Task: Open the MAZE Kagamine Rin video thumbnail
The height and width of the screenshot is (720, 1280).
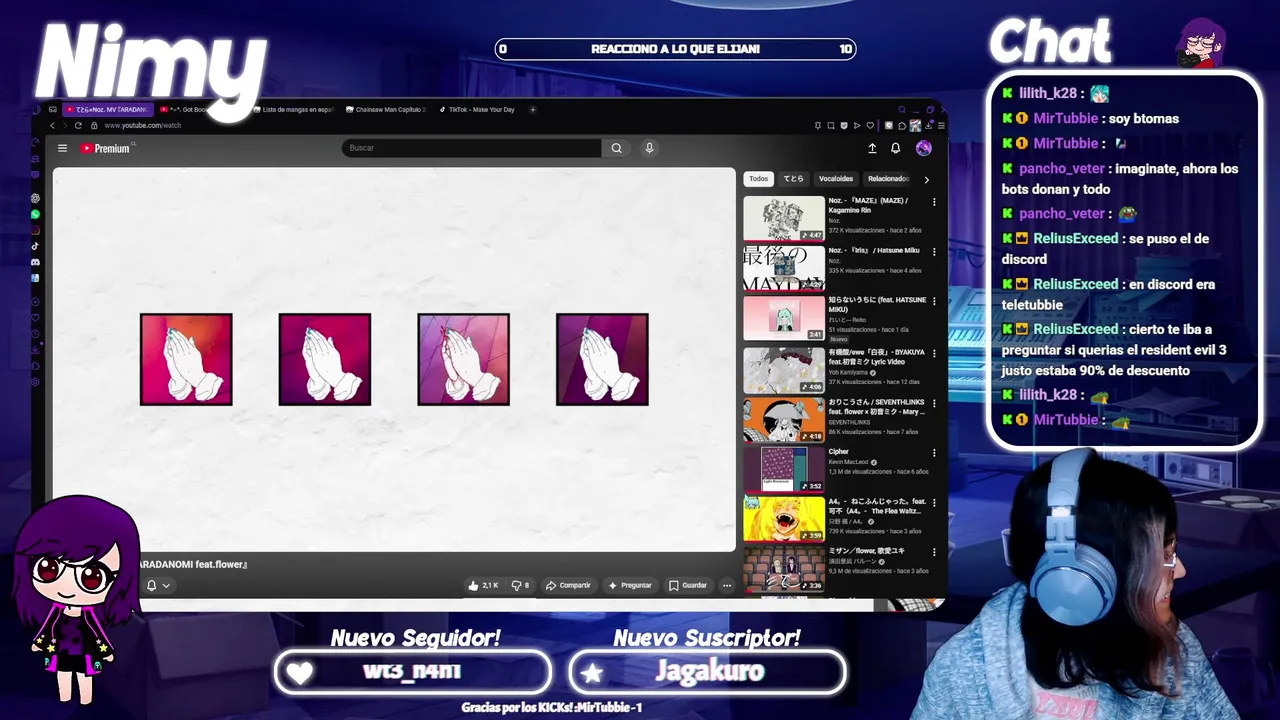Action: click(x=784, y=218)
